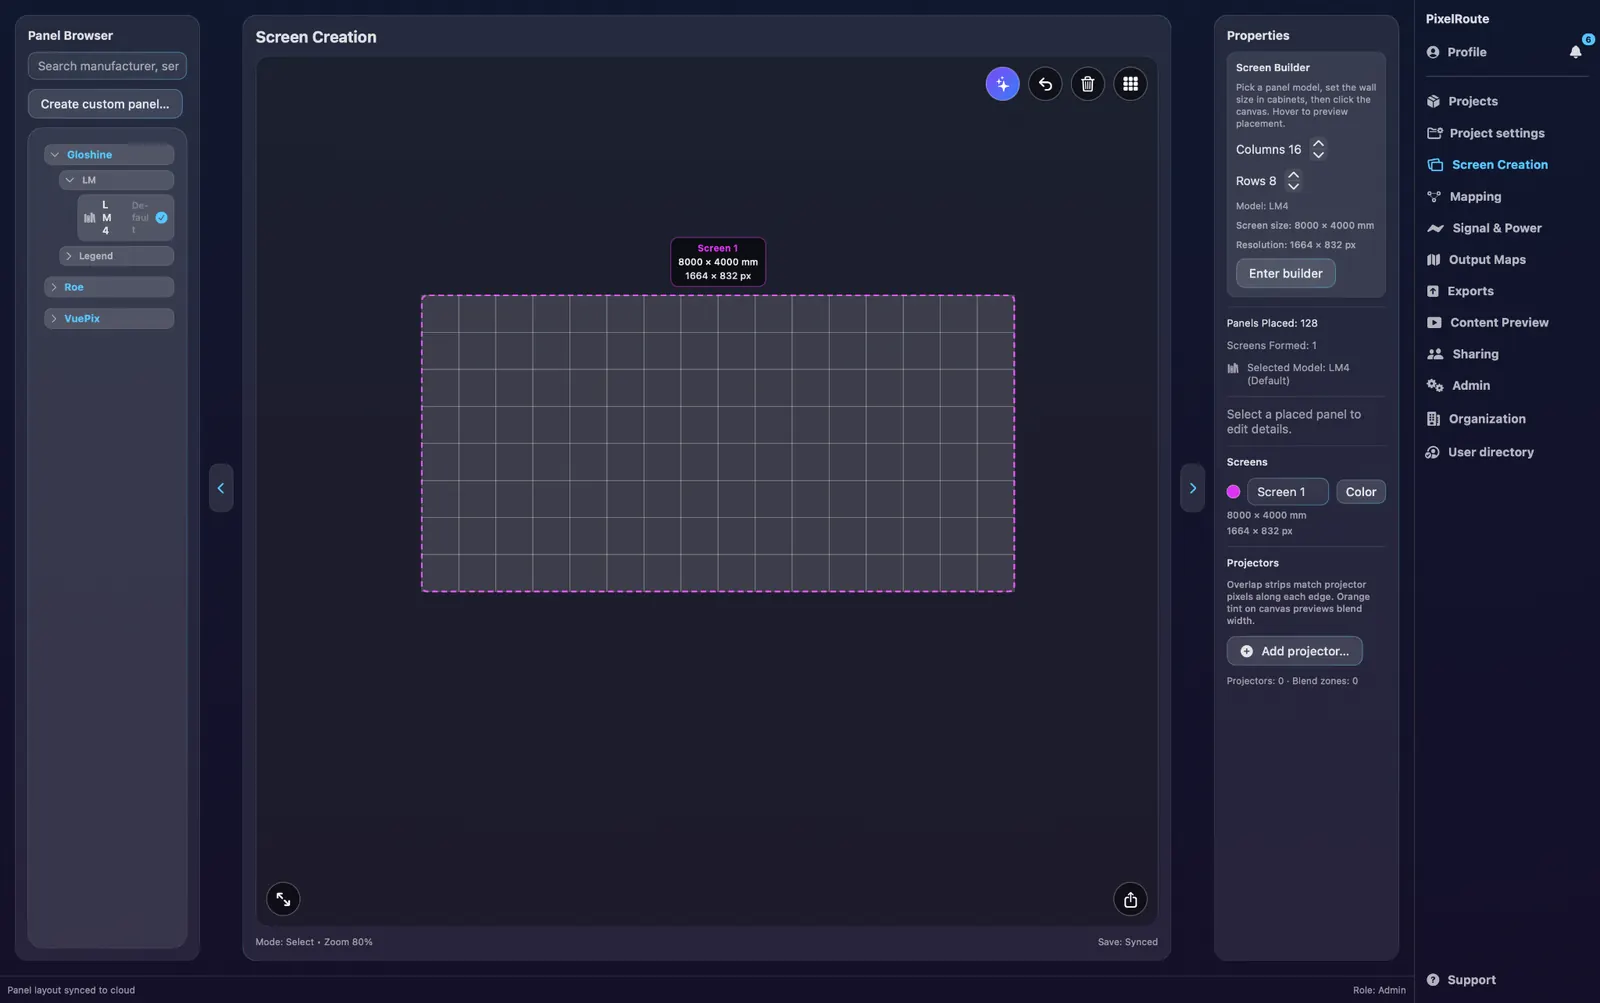The image size is (1600, 1003).
Task: Click Create custom panel button
Action: (105, 104)
